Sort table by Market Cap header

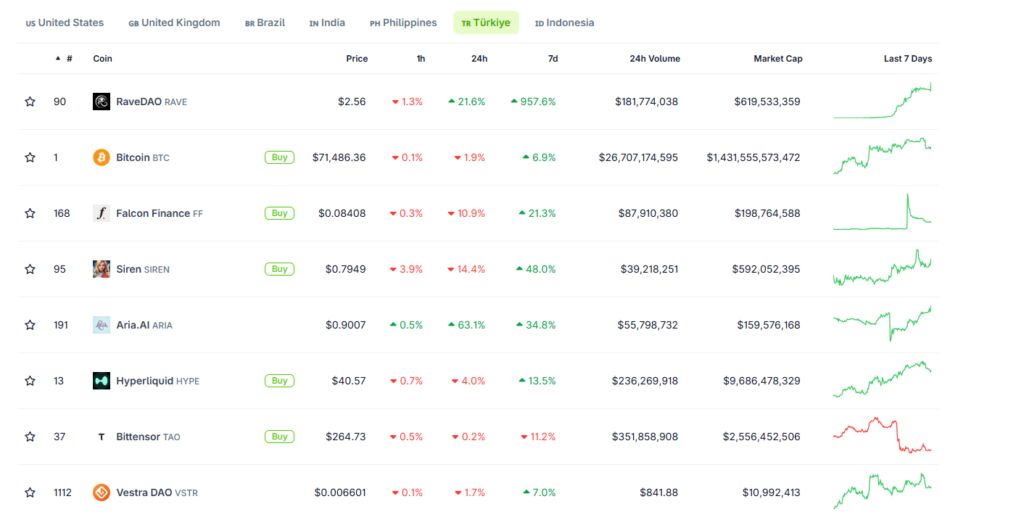tap(777, 59)
